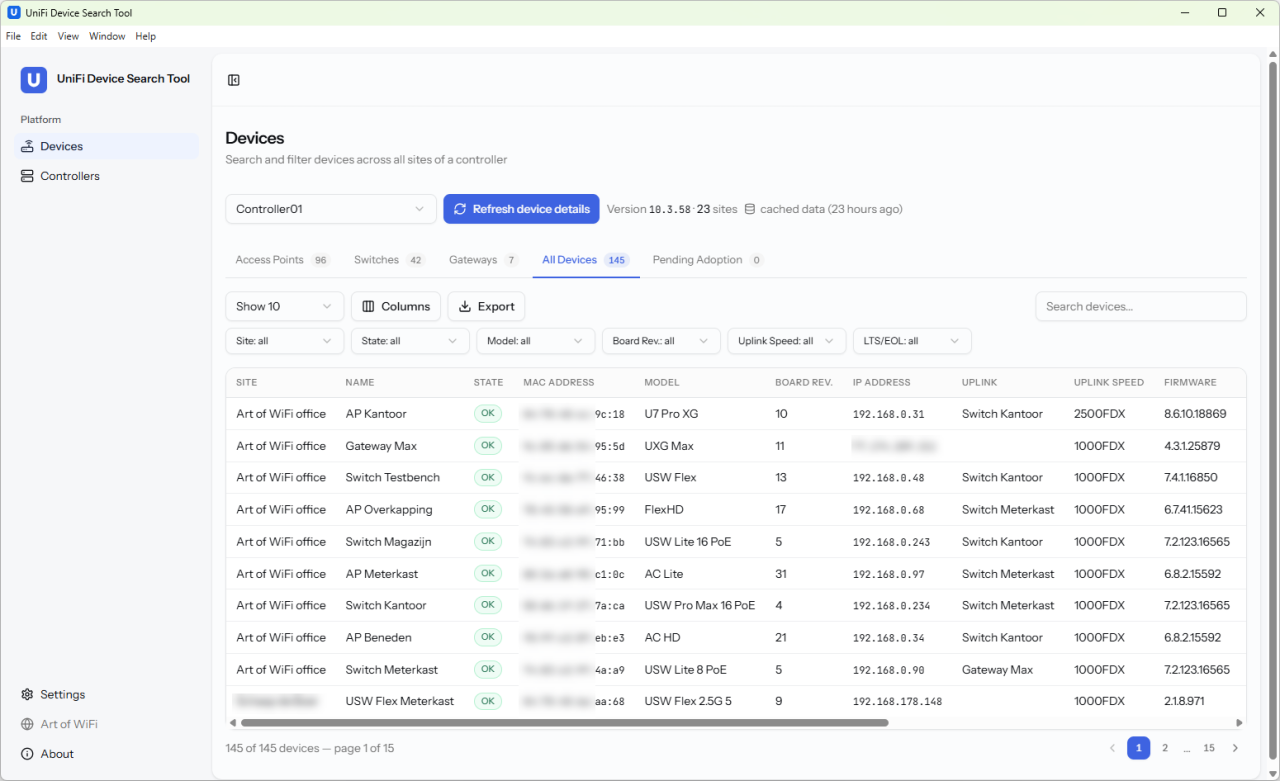
Task: Open the Controller01 selector dropdown
Action: pyautogui.click(x=331, y=209)
